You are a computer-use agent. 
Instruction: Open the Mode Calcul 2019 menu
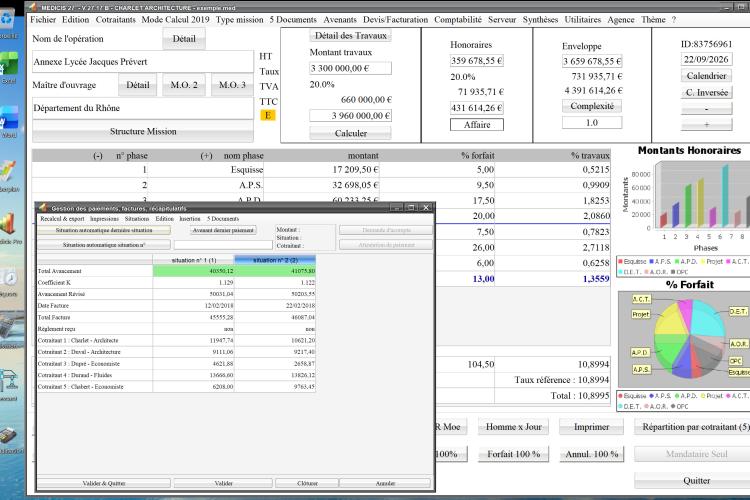175,20
